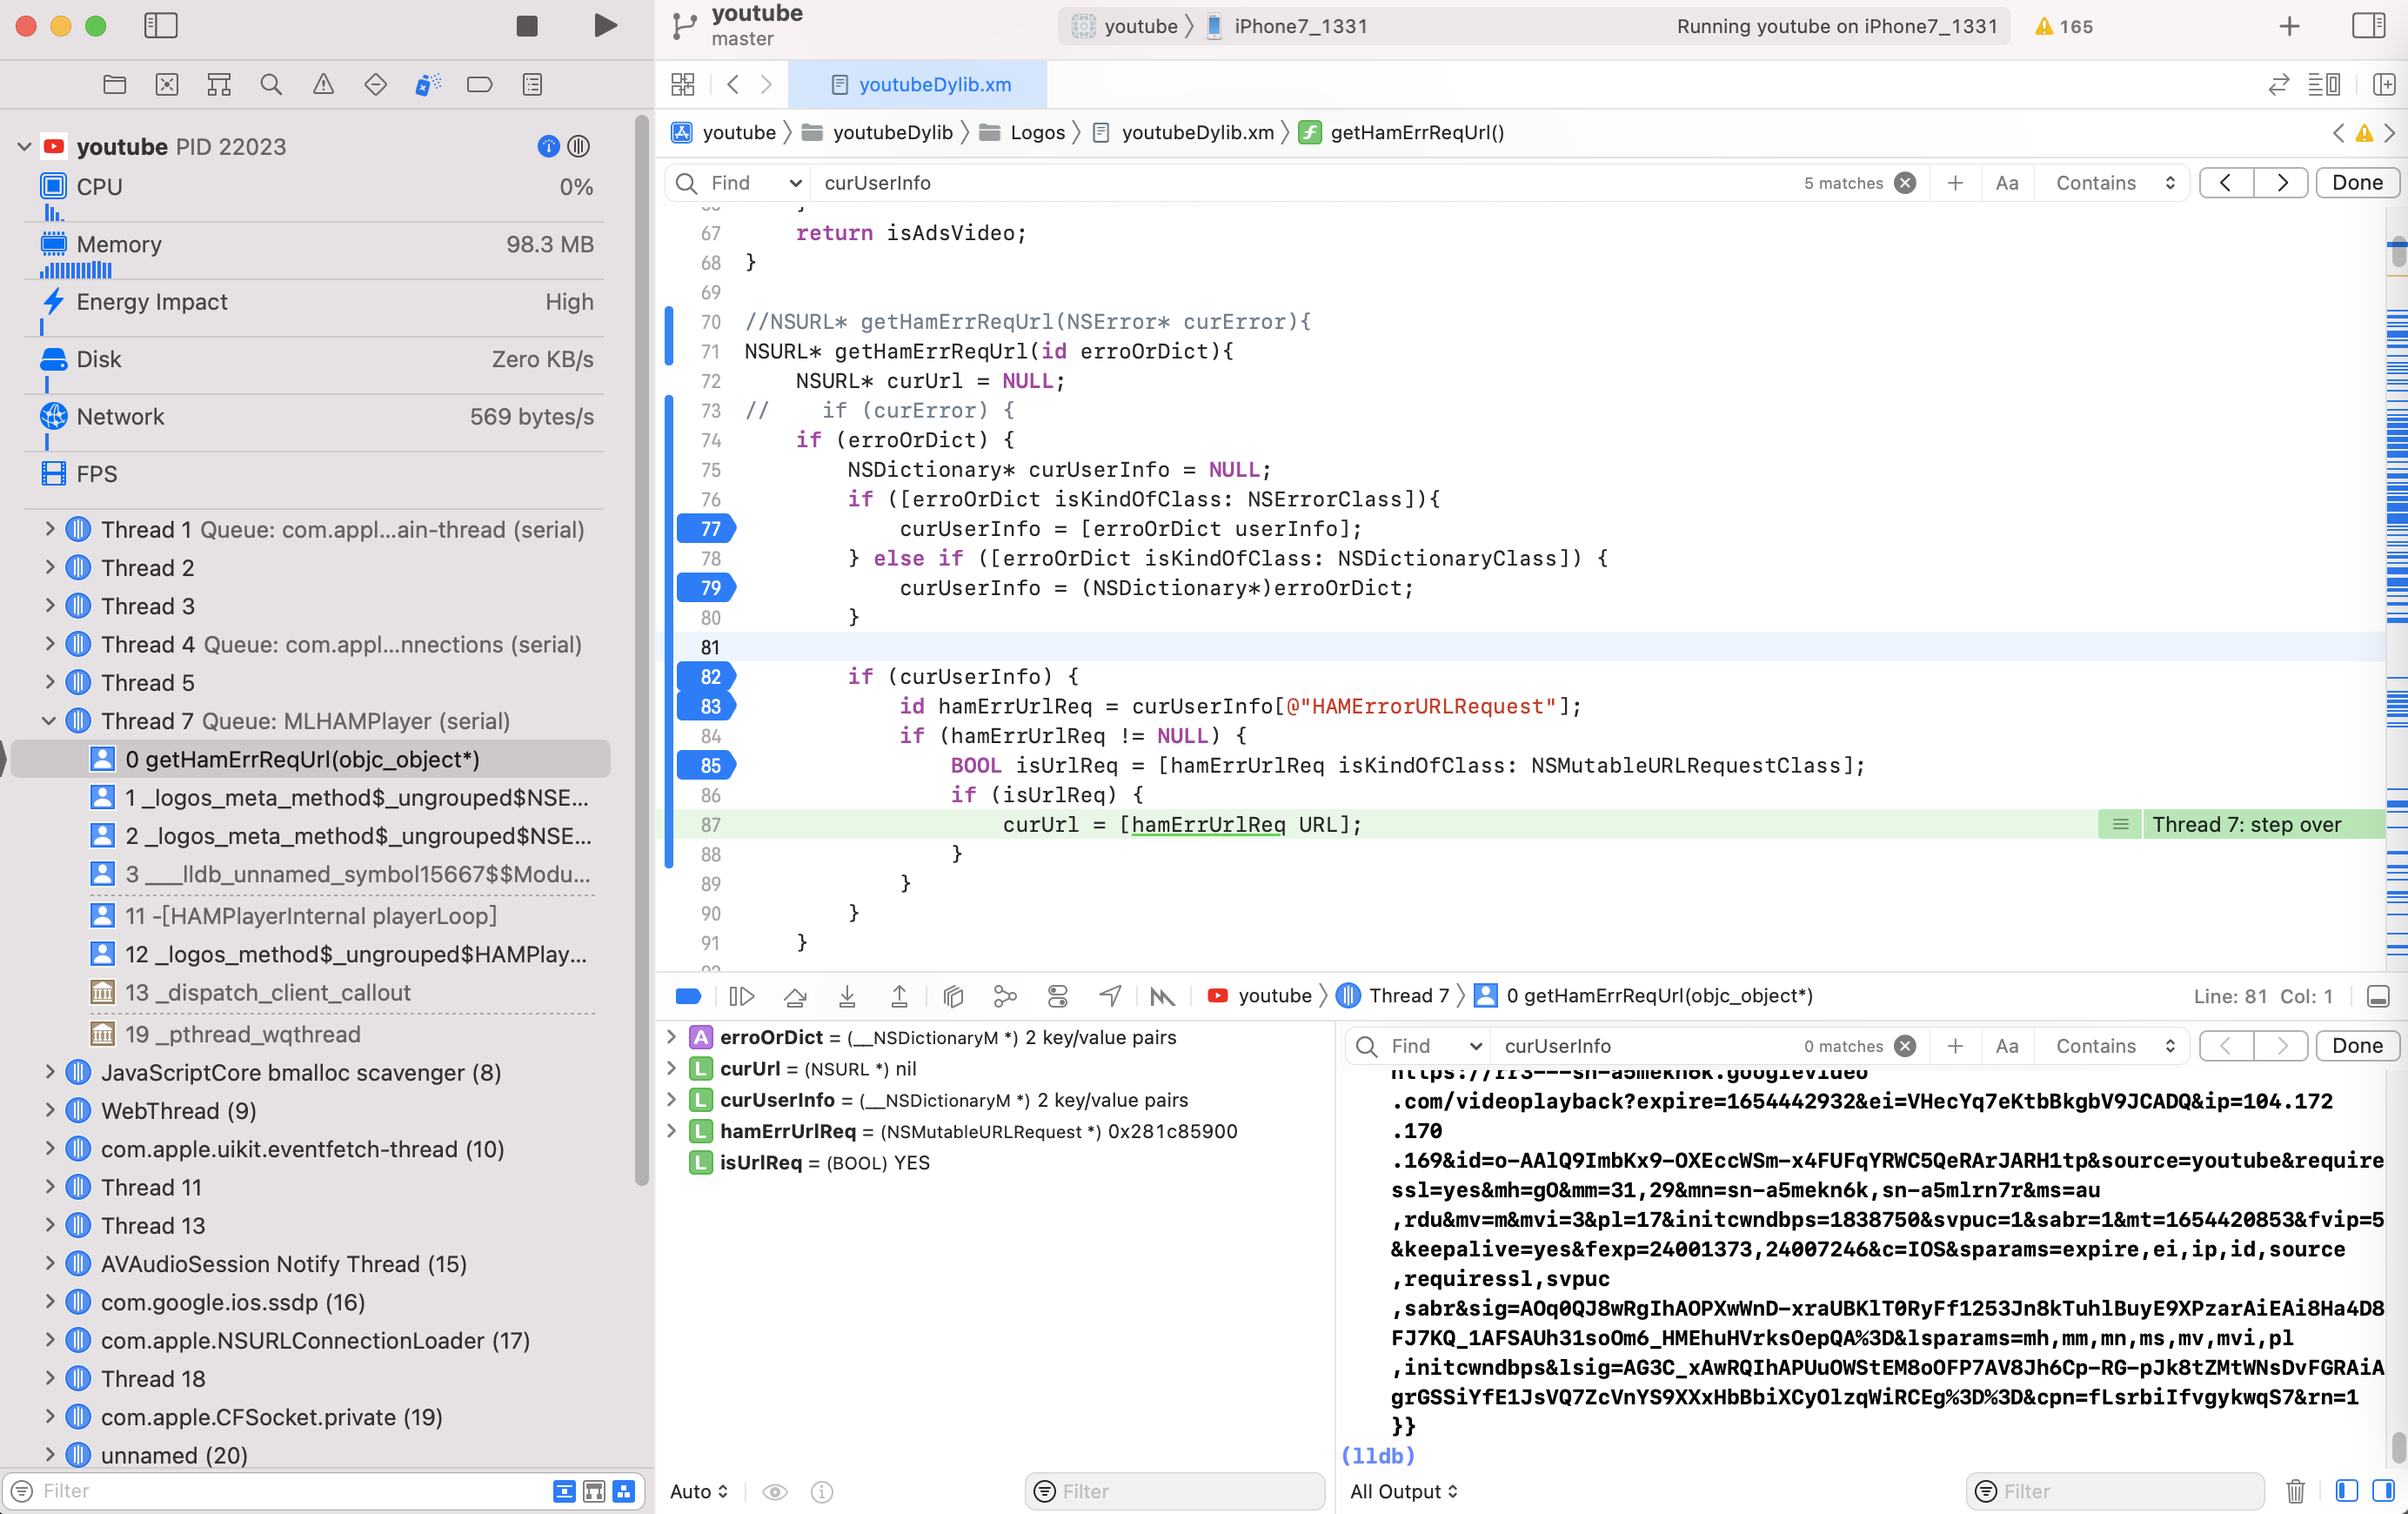Click Done button in bottom search bar

pos(2358,1045)
